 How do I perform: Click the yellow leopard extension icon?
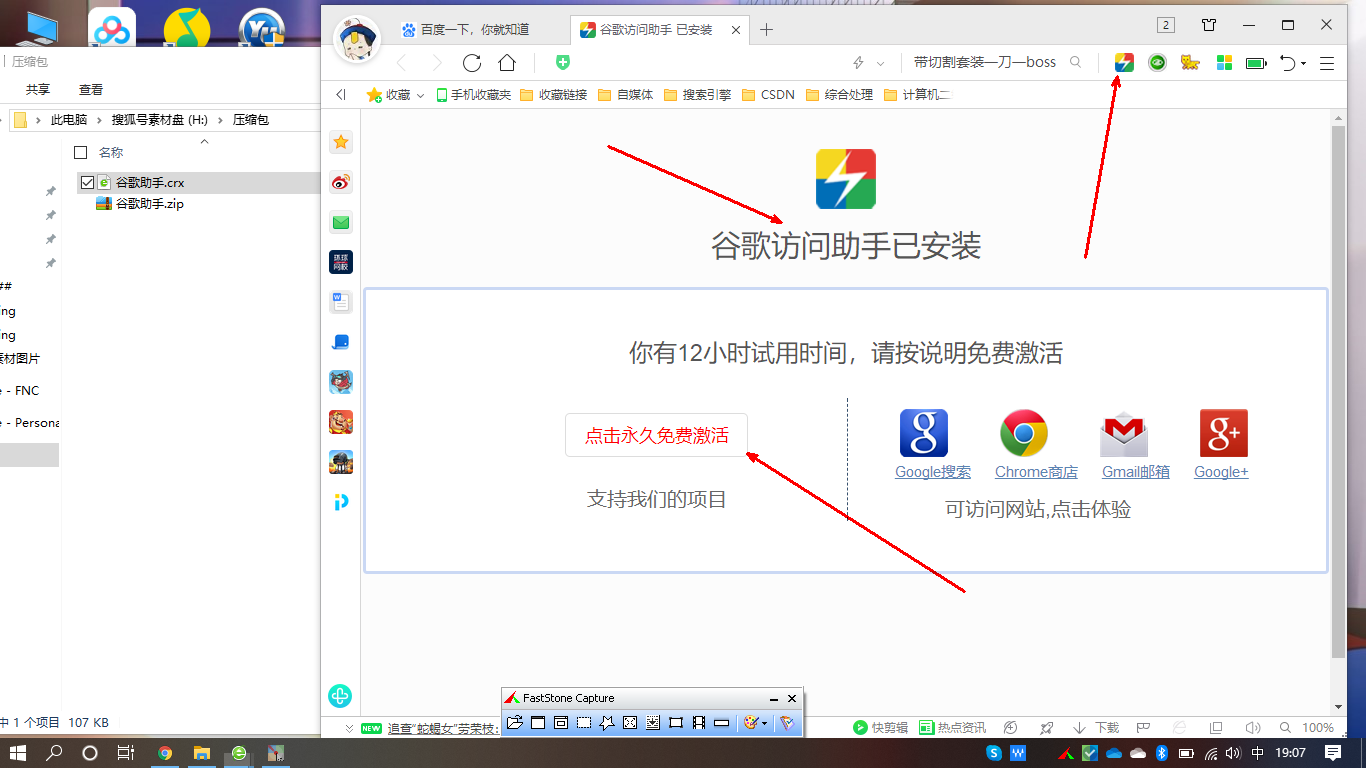point(1190,63)
